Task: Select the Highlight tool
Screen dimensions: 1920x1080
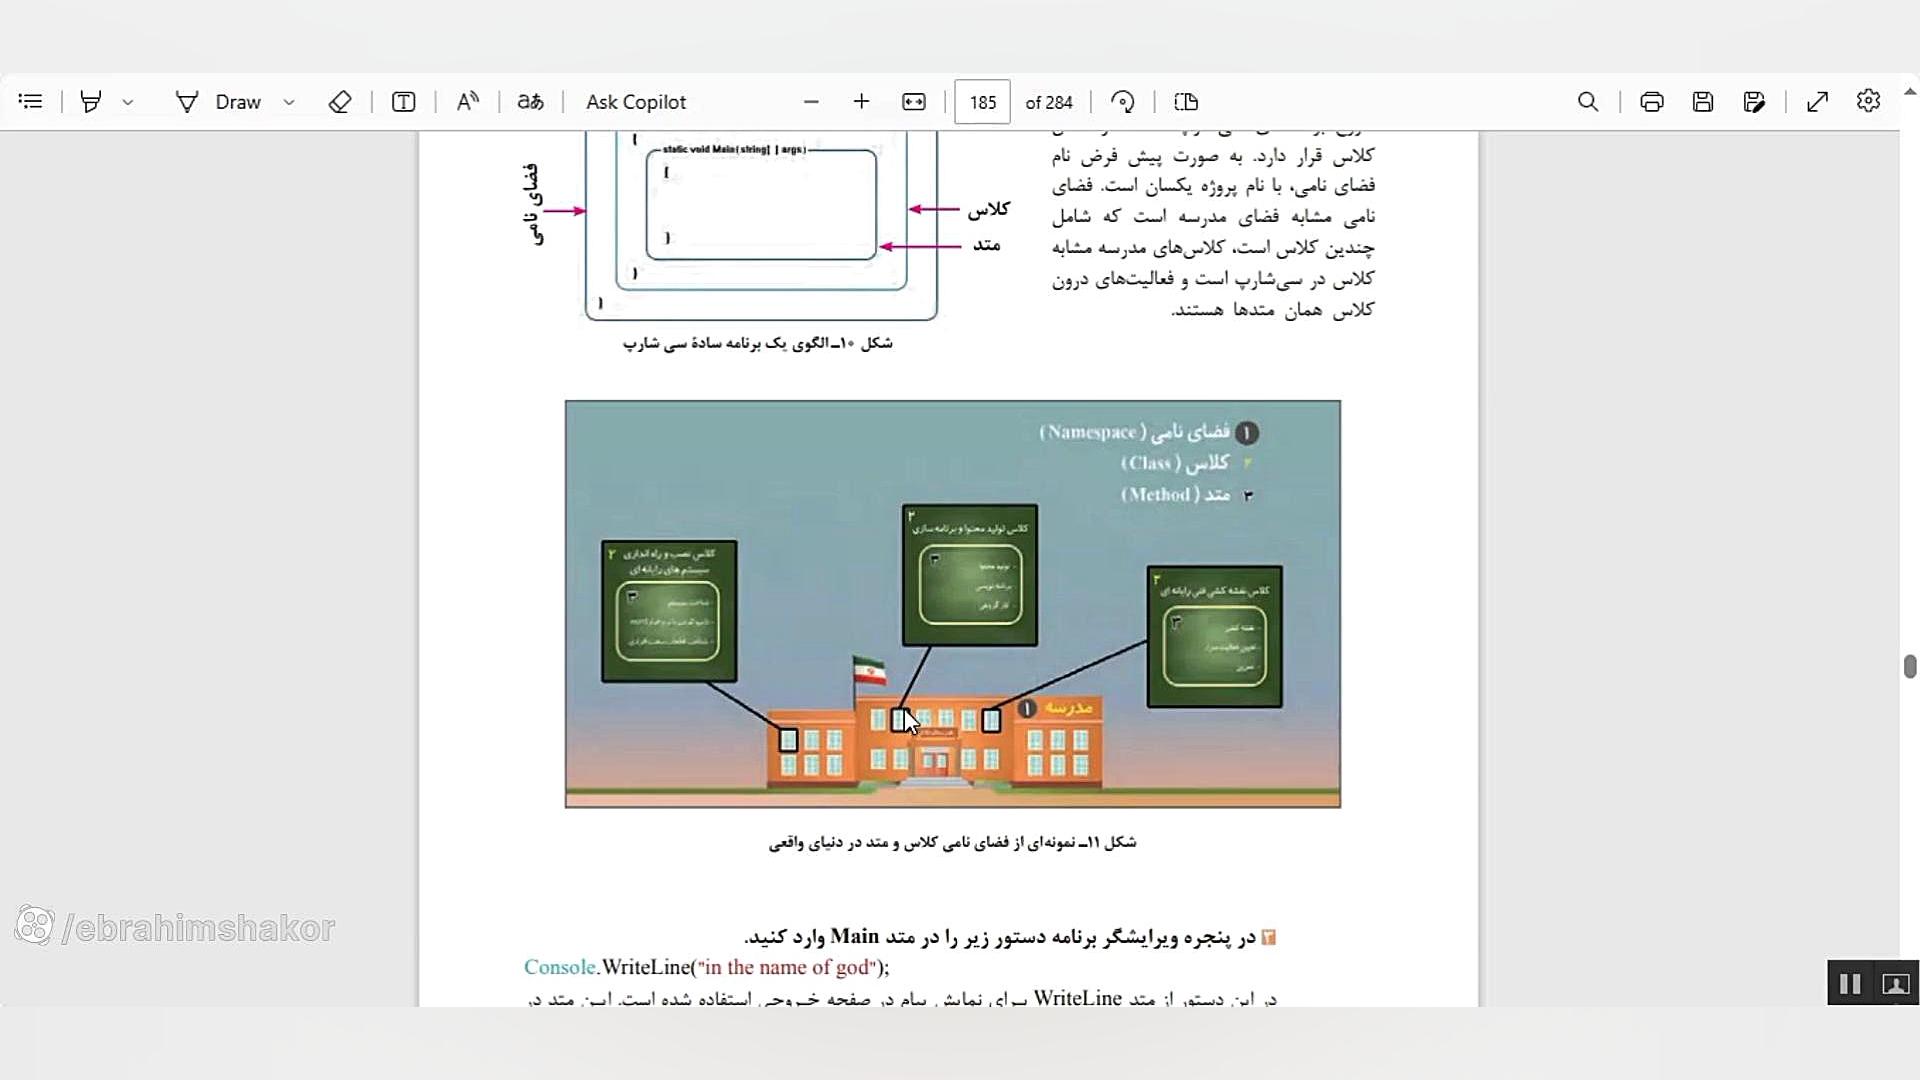Action: (91, 102)
